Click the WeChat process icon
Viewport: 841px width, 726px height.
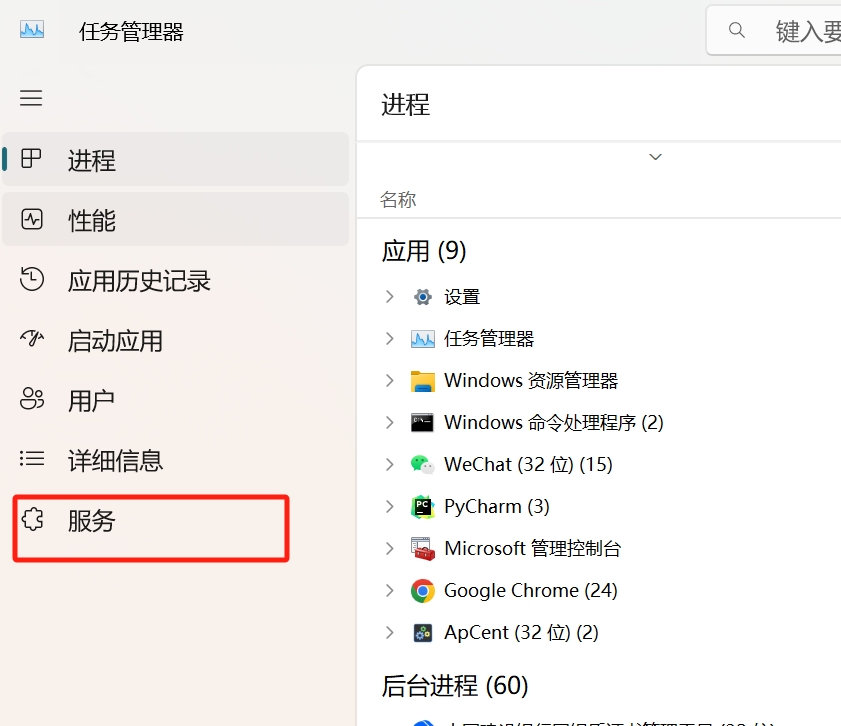click(422, 464)
